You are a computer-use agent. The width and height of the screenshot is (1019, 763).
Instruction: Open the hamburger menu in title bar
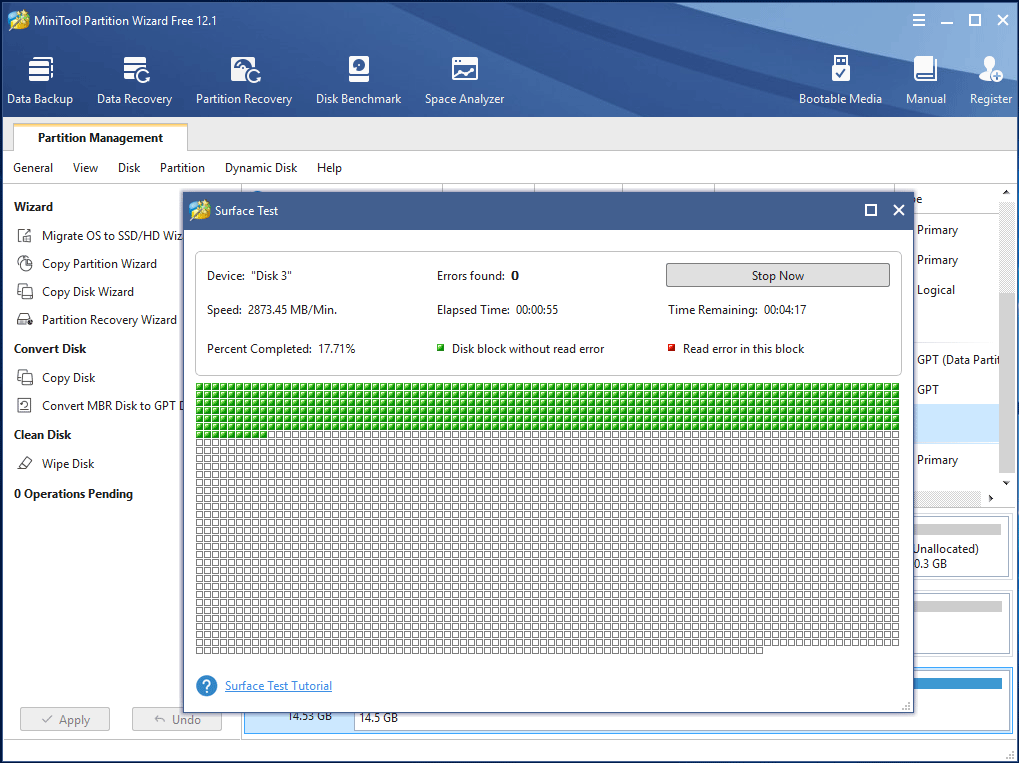tap(919, 20)
